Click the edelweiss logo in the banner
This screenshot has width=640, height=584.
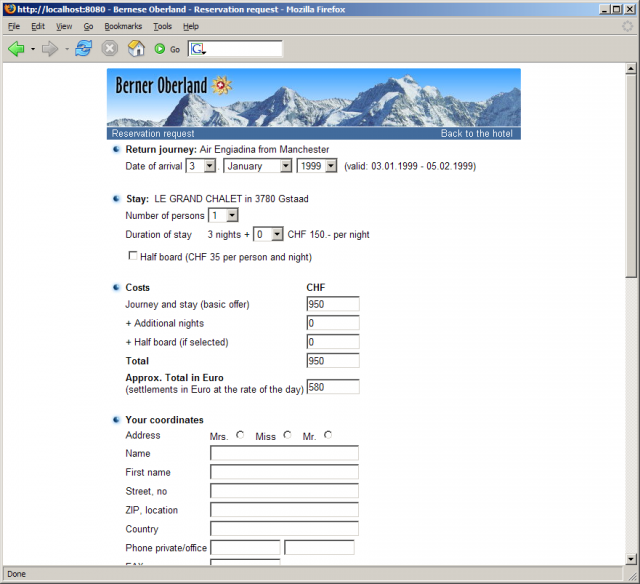[x=221, y=85]
